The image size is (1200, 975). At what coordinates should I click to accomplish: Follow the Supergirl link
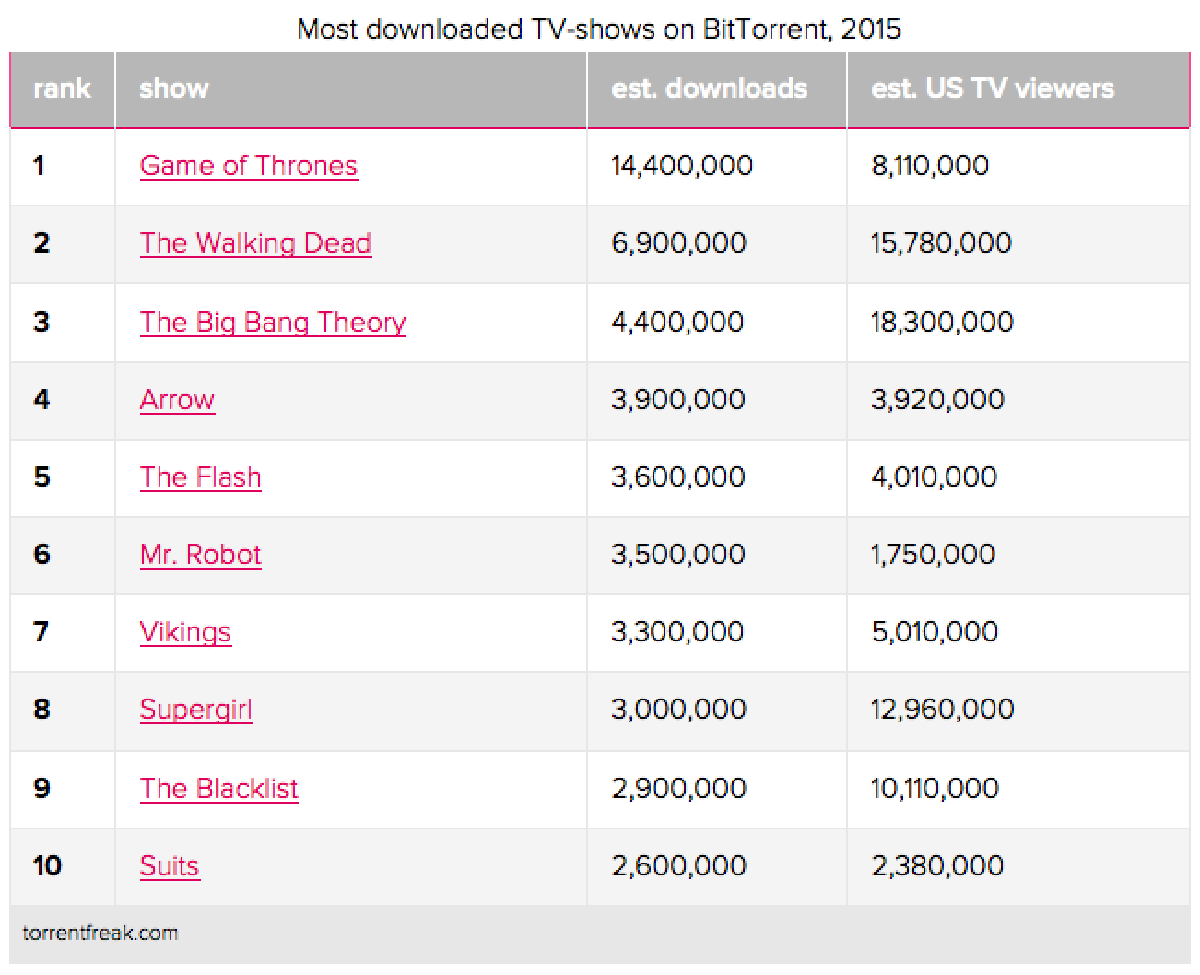[x=196, y=710]
